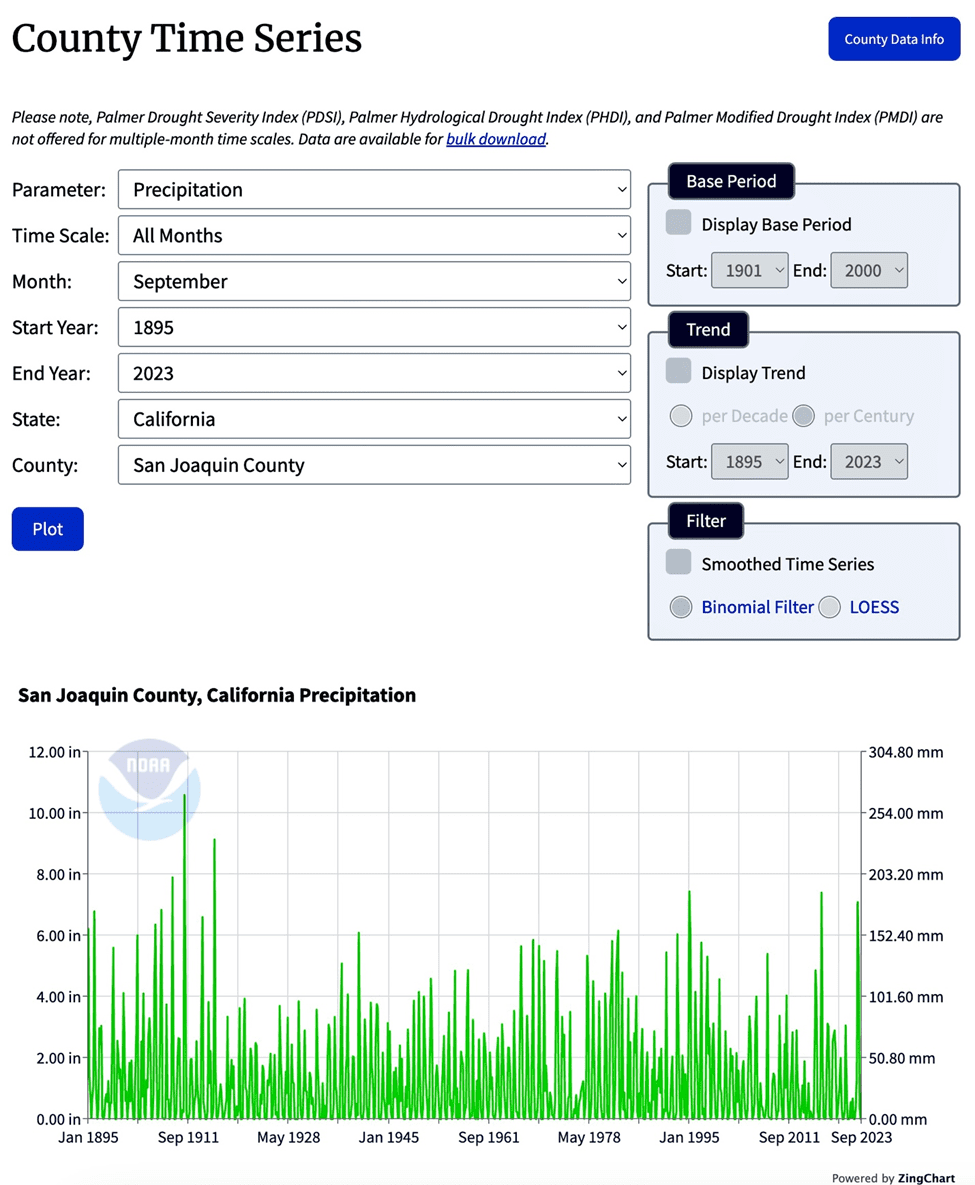Open the End Year 2023 dropdown
This screenshot has height=1185, width=975.
pyautogui.click(x=374, y=373)
